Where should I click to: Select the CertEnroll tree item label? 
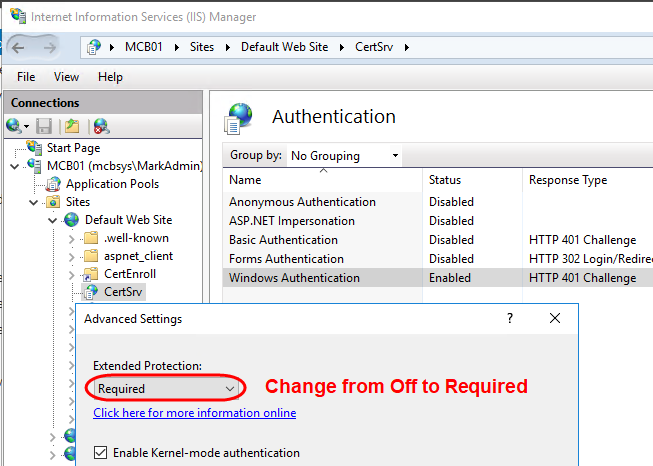point(130,274)
